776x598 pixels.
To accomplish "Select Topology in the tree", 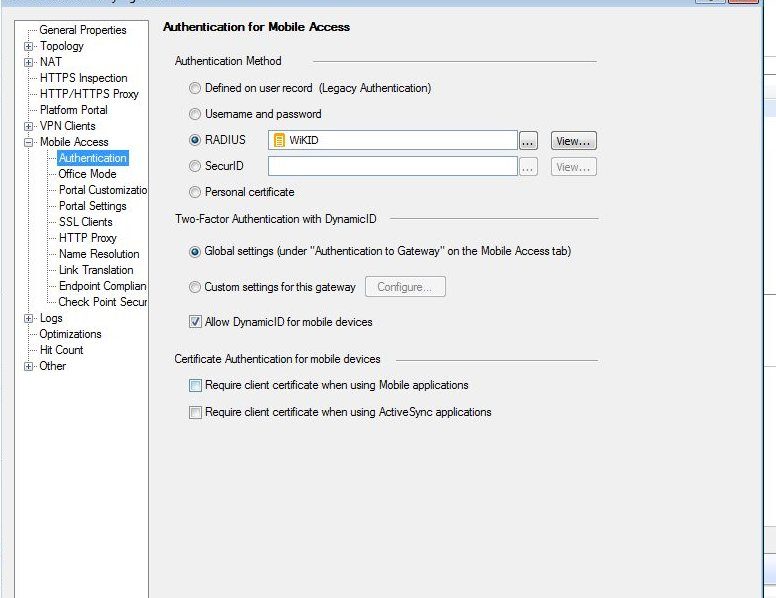I will click(x=62, y=46).
